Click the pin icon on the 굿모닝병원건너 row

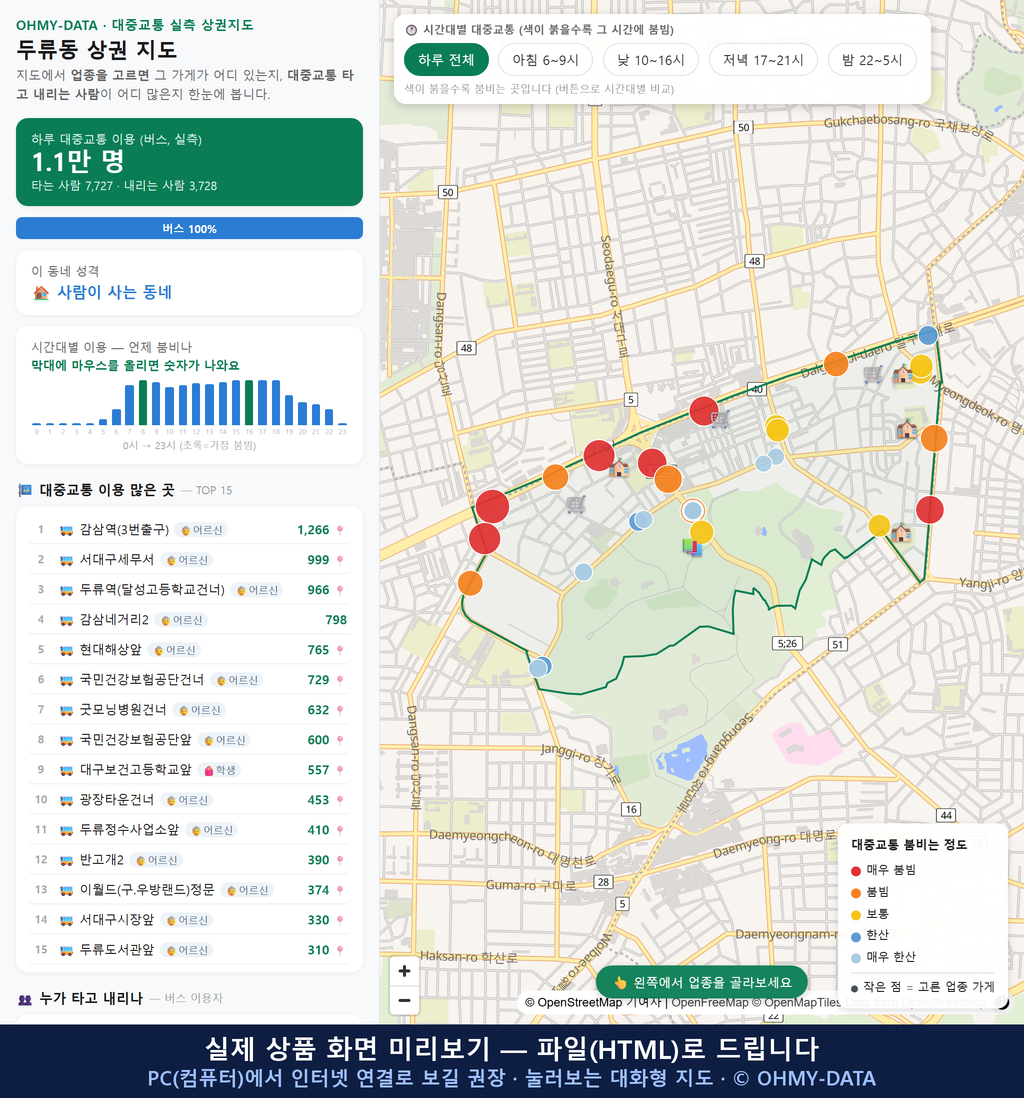click(340, 710)
